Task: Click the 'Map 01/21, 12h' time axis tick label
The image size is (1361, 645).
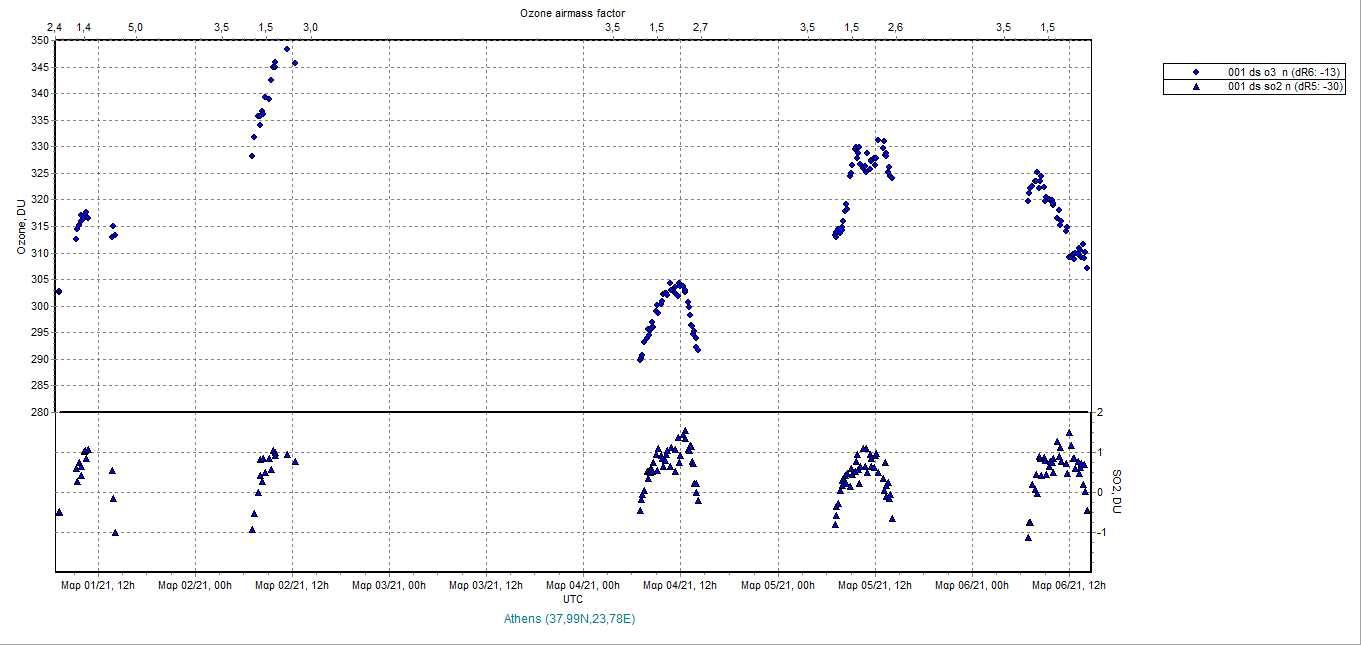Action: click(97, 586)
